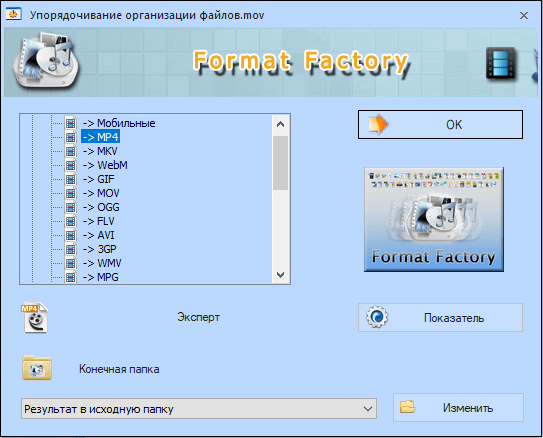
Task: Click the film strip icon in banner
Action: [x=501, y=63]
